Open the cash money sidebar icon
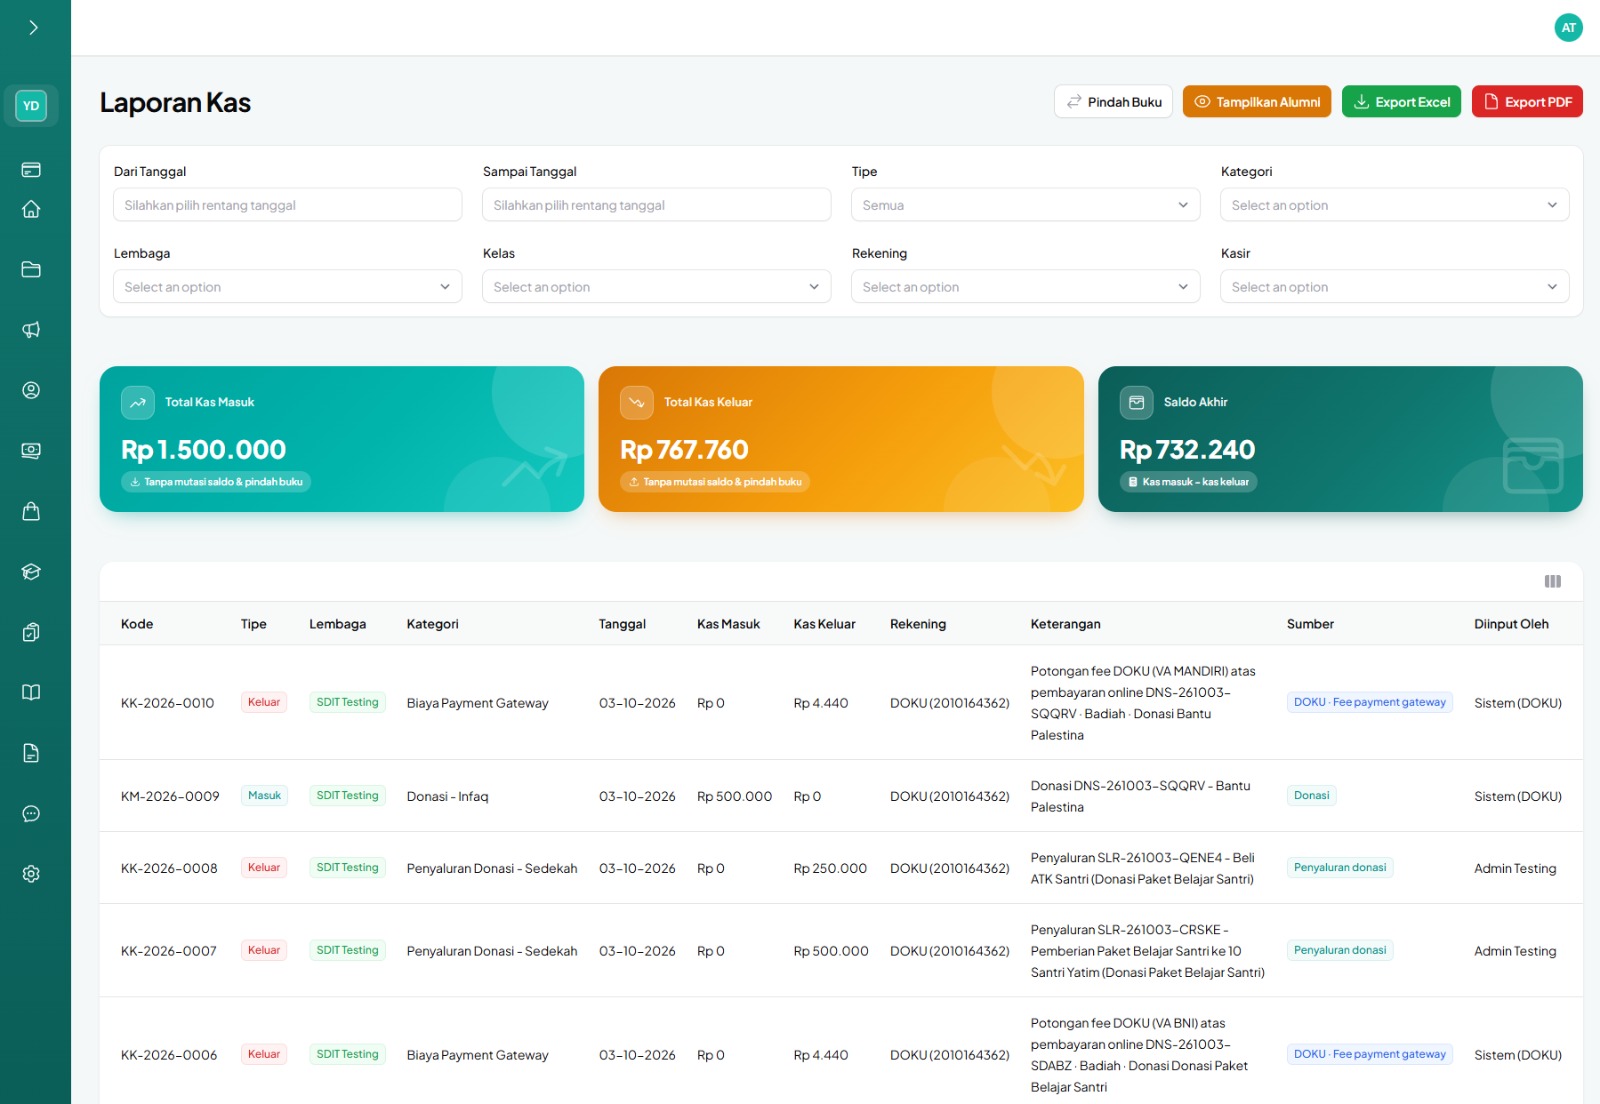Screen dimensions: 1600x1104 [31, 451]
